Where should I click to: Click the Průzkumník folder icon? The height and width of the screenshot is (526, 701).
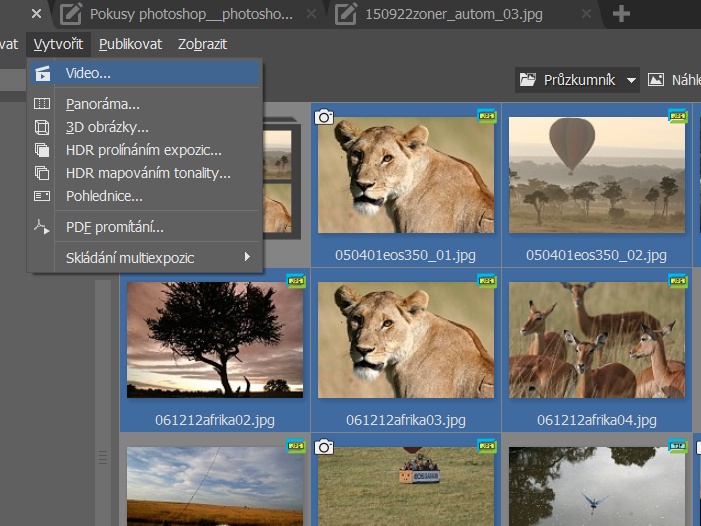coord(528,80)
